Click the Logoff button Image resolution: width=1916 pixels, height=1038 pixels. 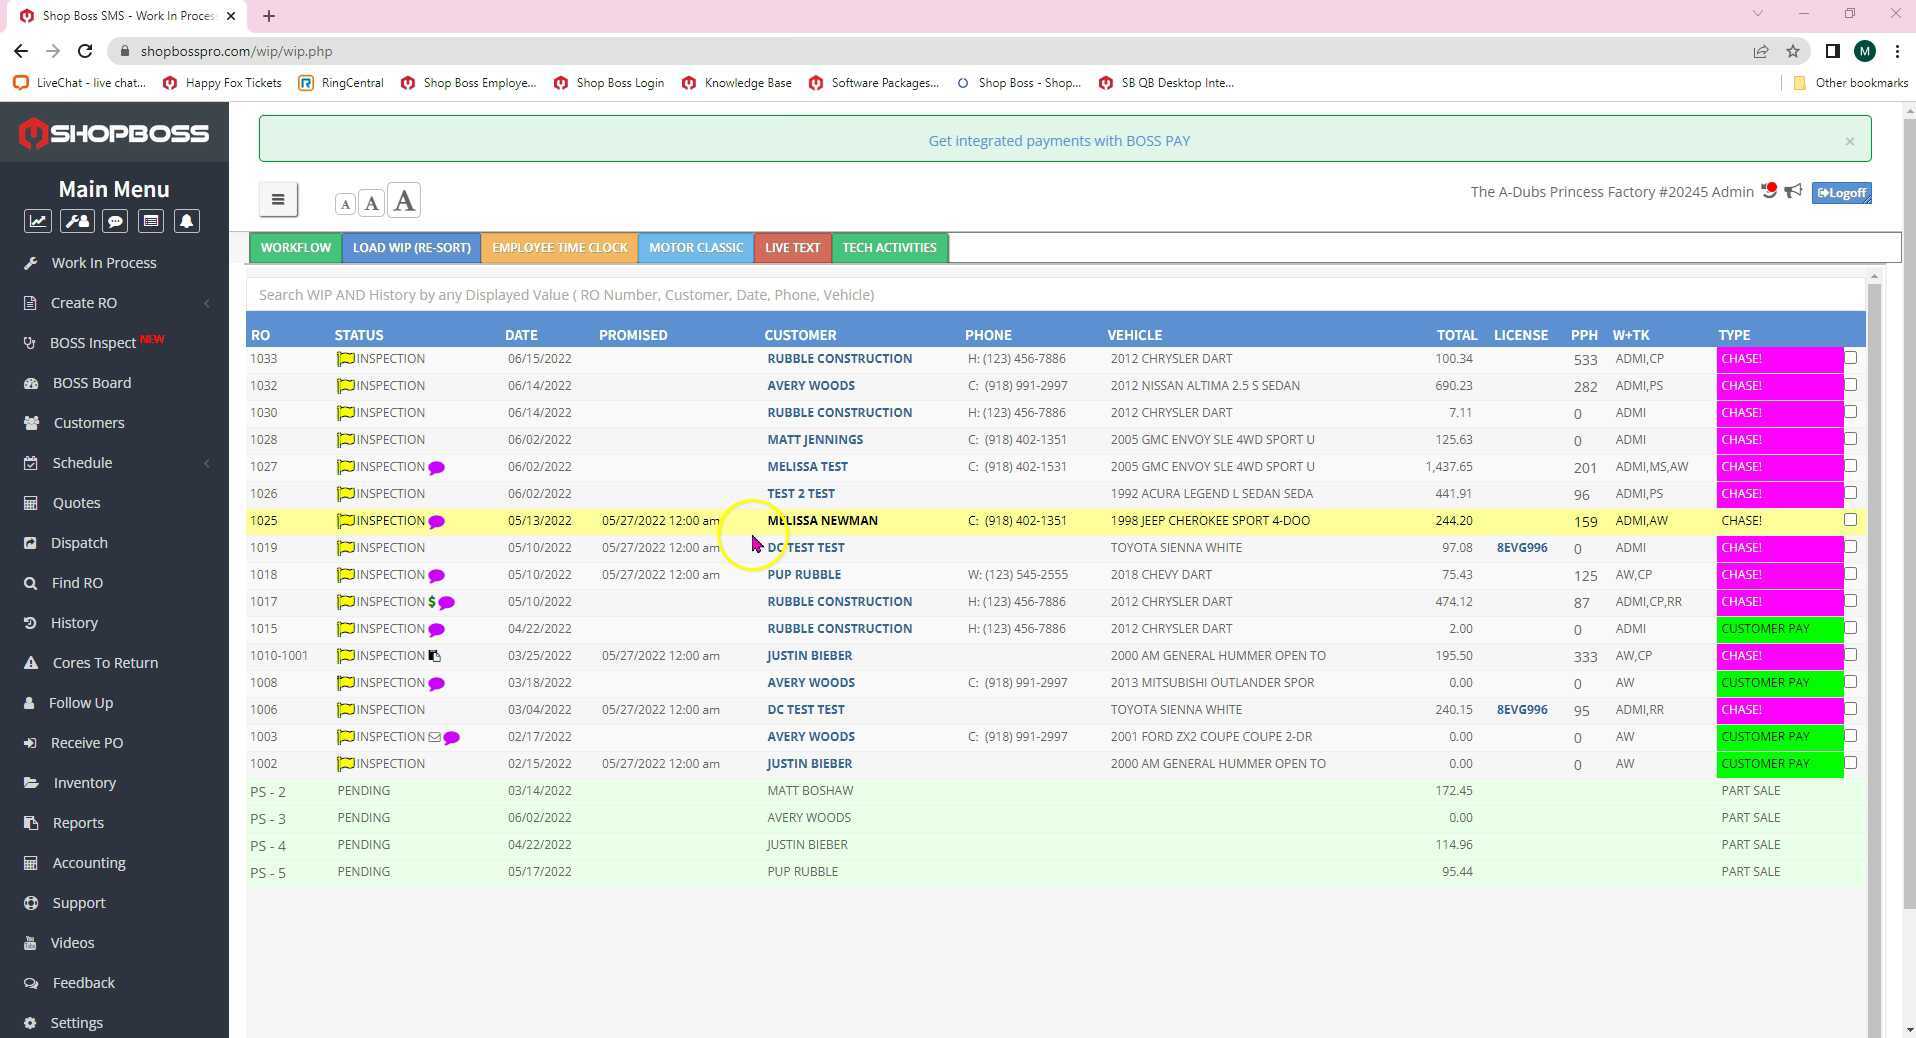[x=1841, y=193]
